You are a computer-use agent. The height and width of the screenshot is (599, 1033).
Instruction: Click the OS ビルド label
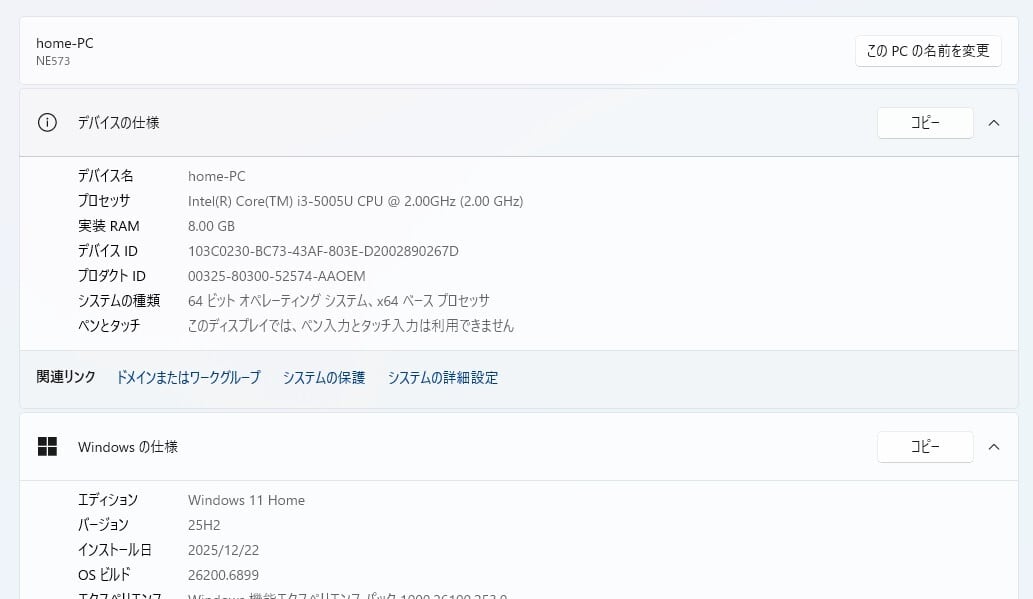(104, 575)
